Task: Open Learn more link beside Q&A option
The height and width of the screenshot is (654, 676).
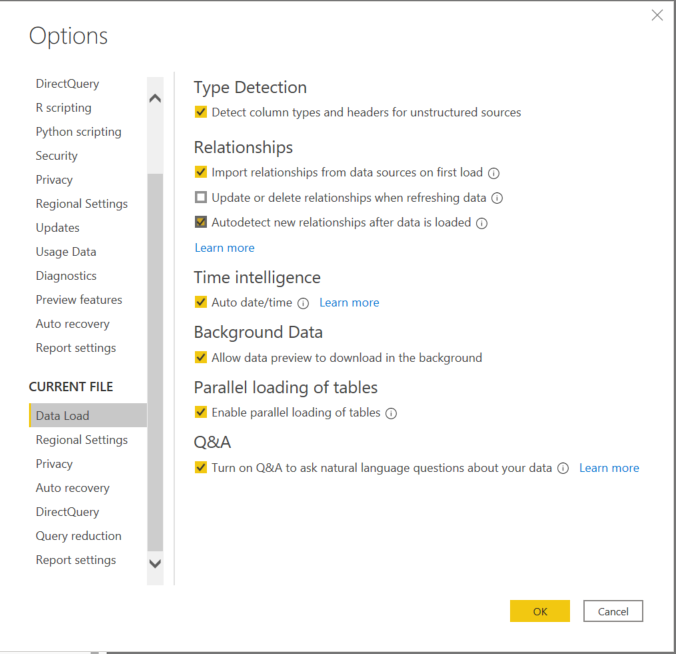Action: pos(609,468)
